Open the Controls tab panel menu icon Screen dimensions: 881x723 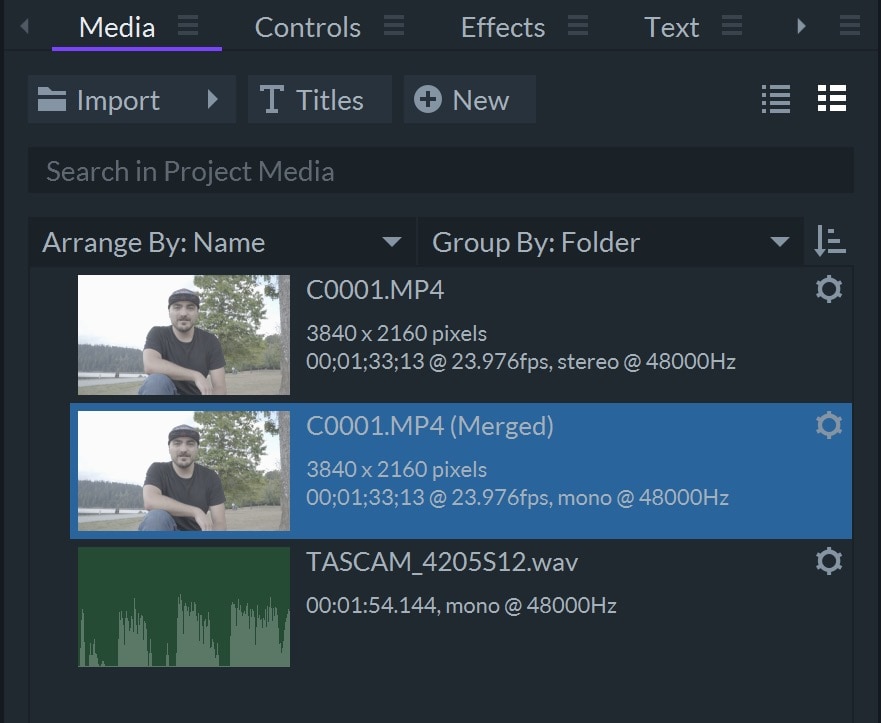point(394,27)
